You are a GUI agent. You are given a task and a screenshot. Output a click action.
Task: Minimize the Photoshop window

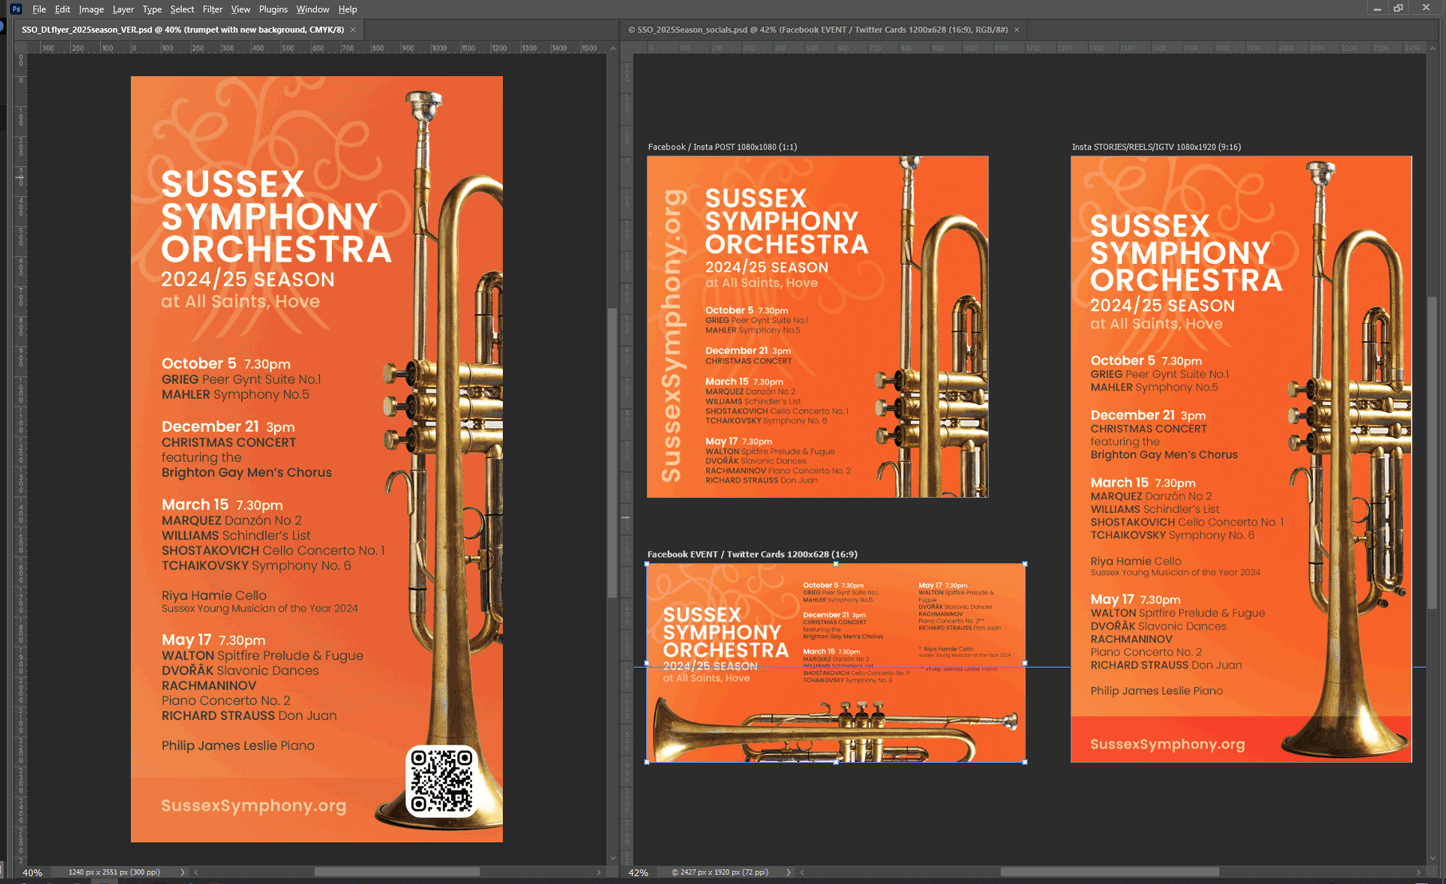coord(1377,8)
